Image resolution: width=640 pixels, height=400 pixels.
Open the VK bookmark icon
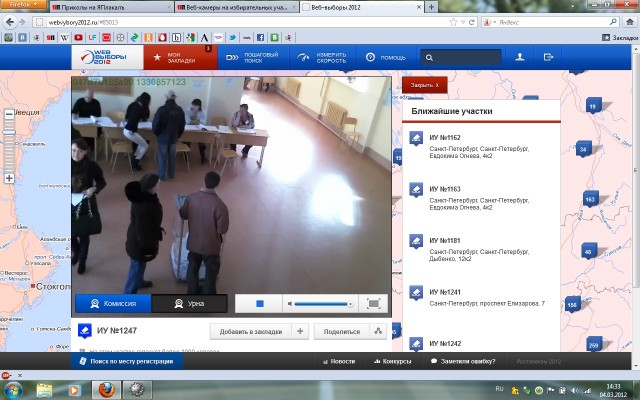click(x=22, y=38)
